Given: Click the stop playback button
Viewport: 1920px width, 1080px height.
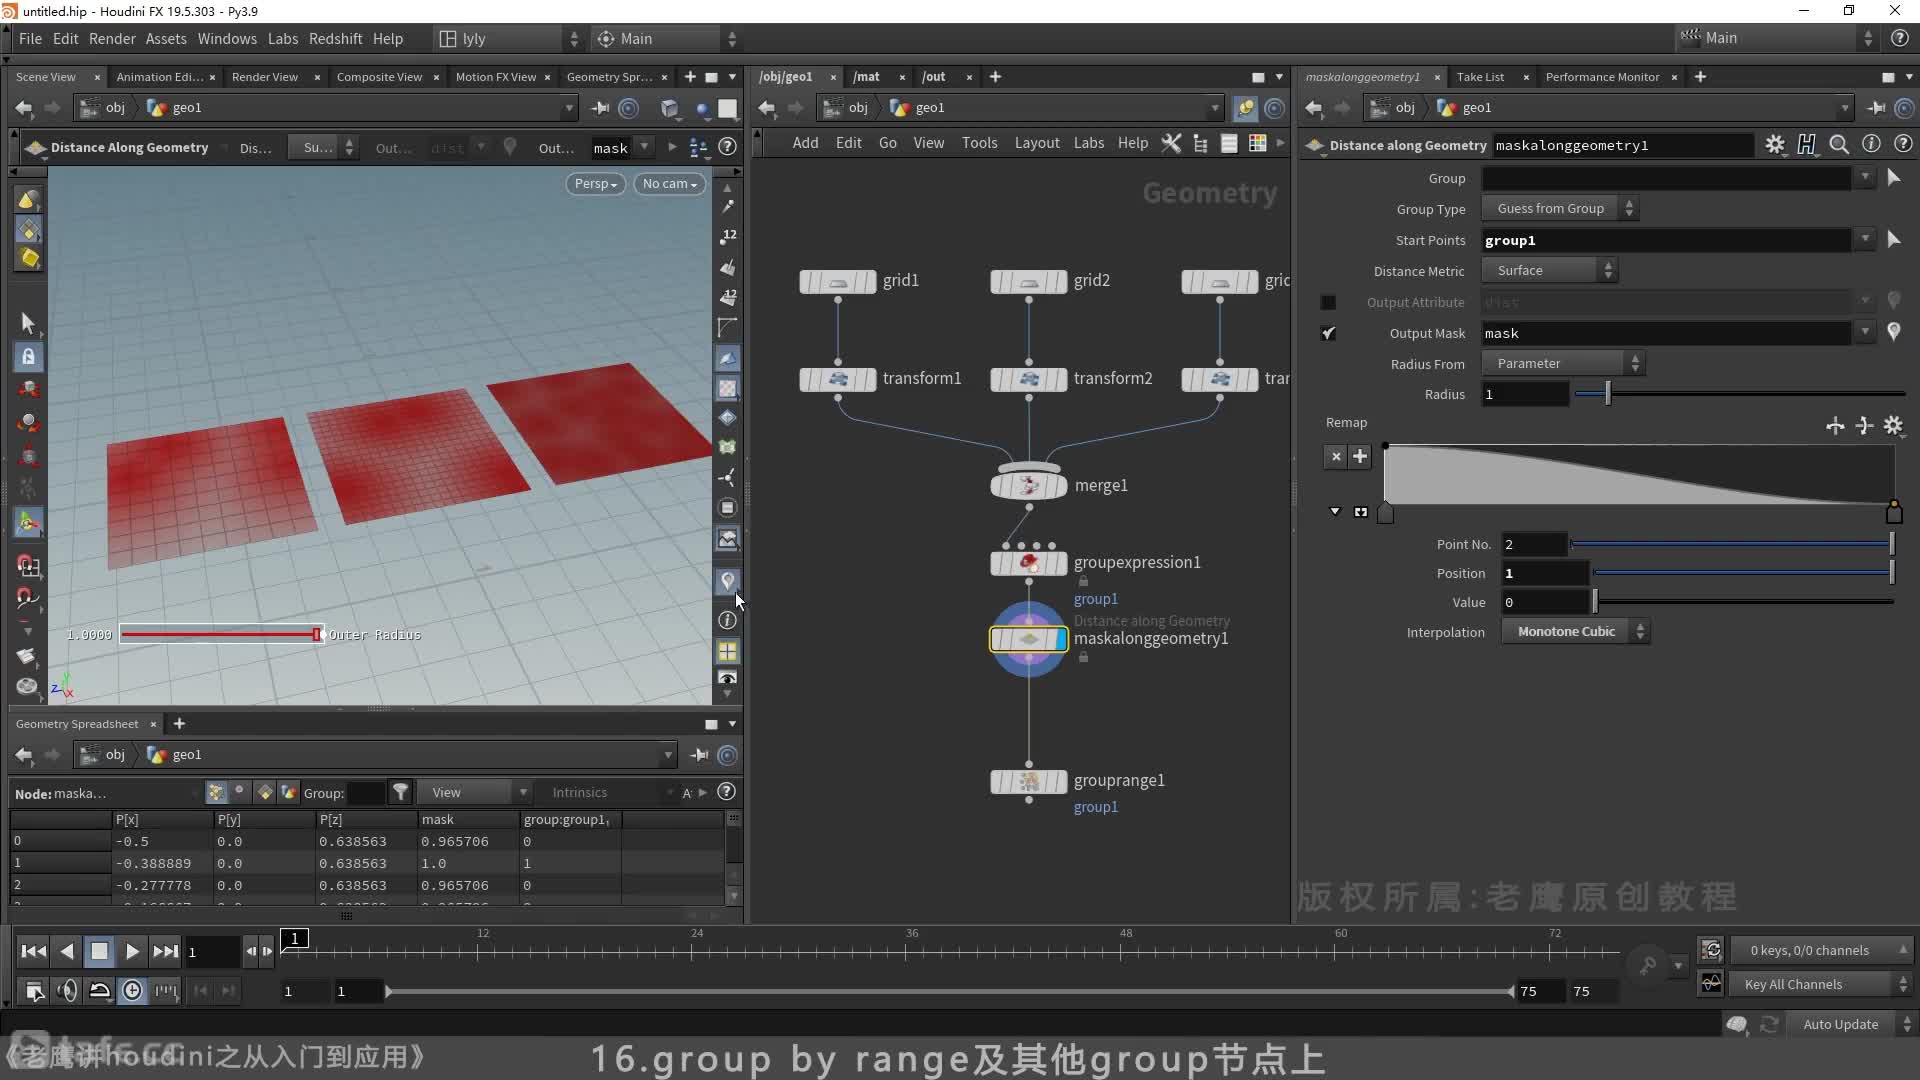Looking at the screenshot, I should point(99,952).
